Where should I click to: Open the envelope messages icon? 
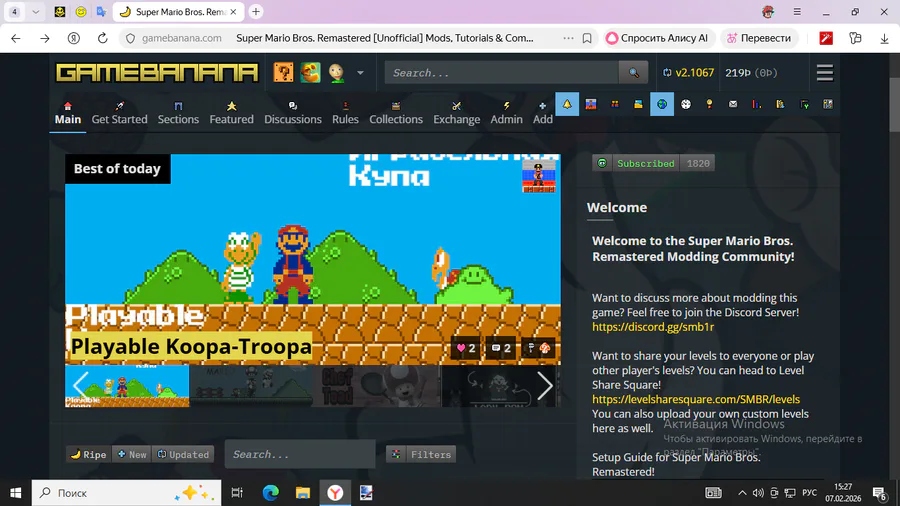[733, 104]
